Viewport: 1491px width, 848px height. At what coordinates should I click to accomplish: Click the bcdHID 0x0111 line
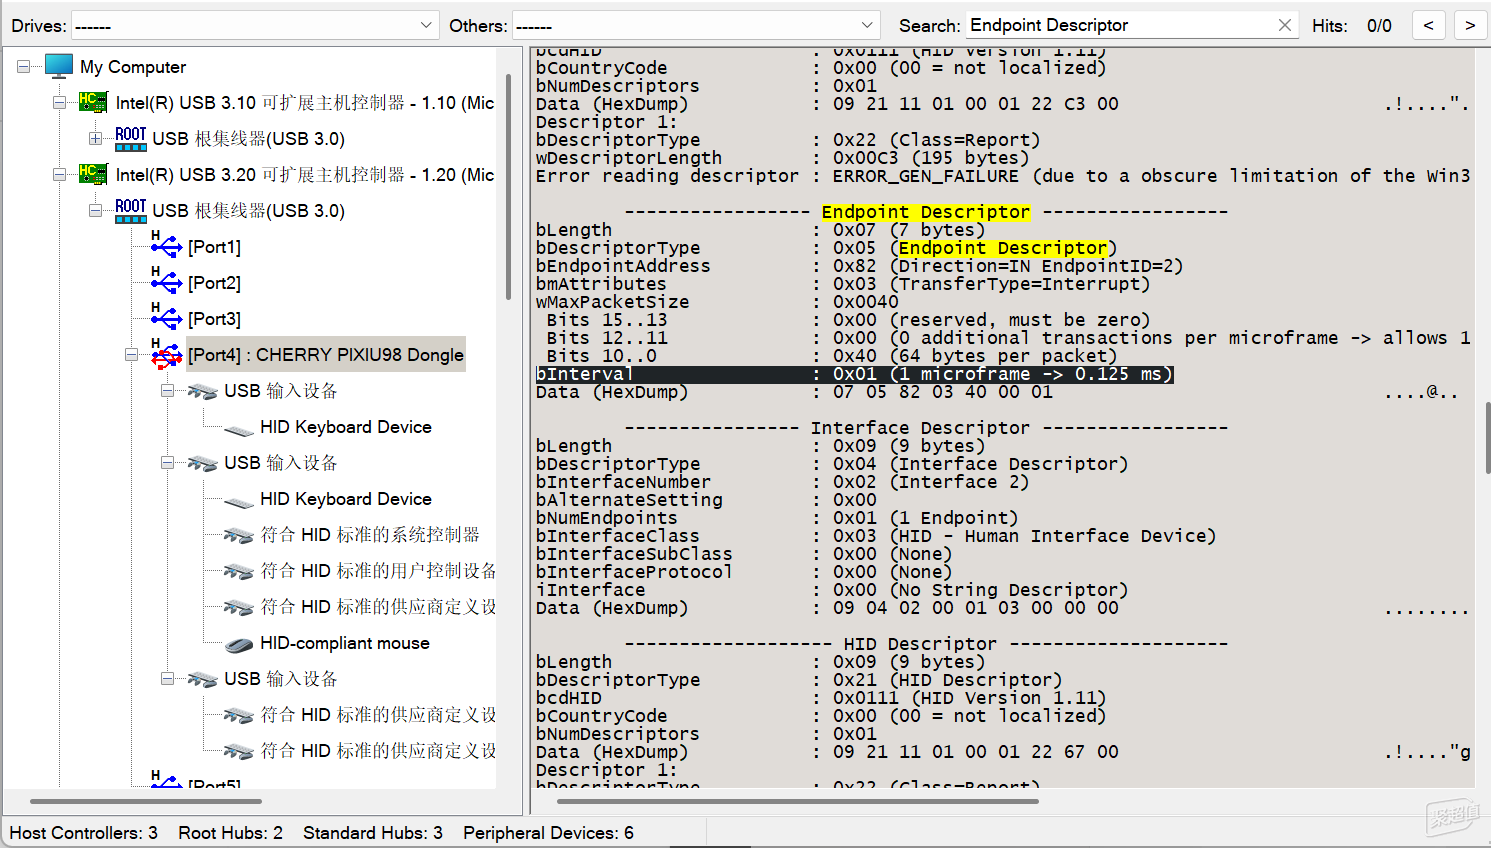tap(821, 698)
